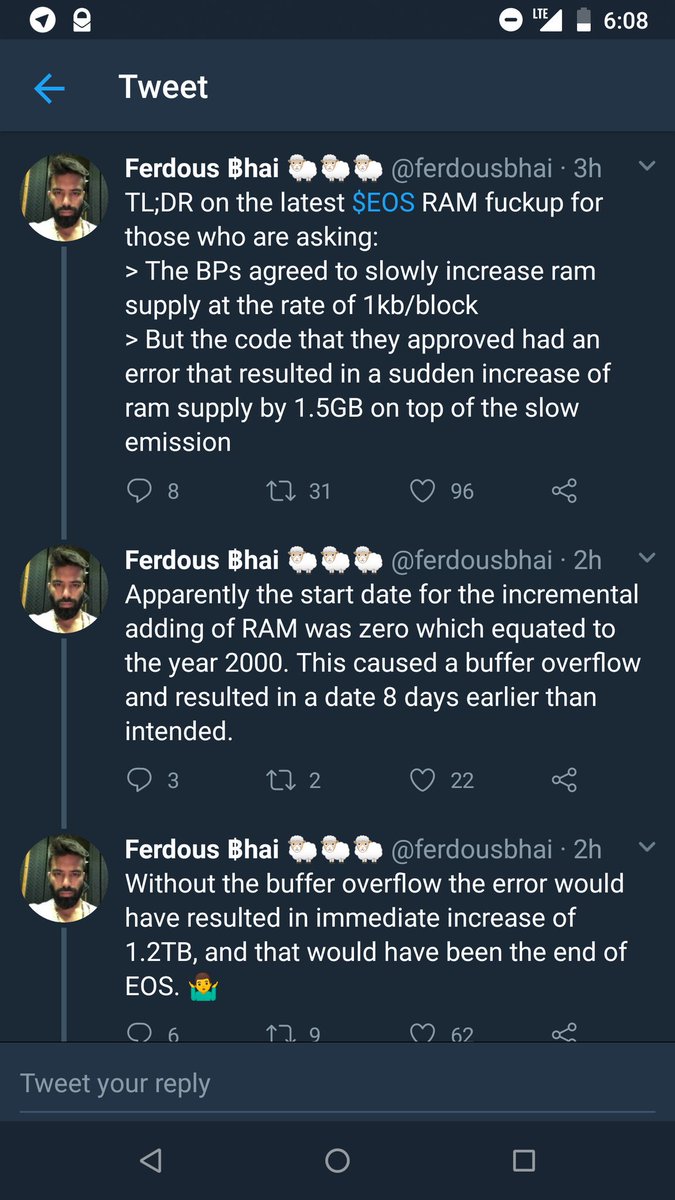Screen dimensions: 675x1200
Task: Open the $EOS cashtag link
Action: point(384,203)
